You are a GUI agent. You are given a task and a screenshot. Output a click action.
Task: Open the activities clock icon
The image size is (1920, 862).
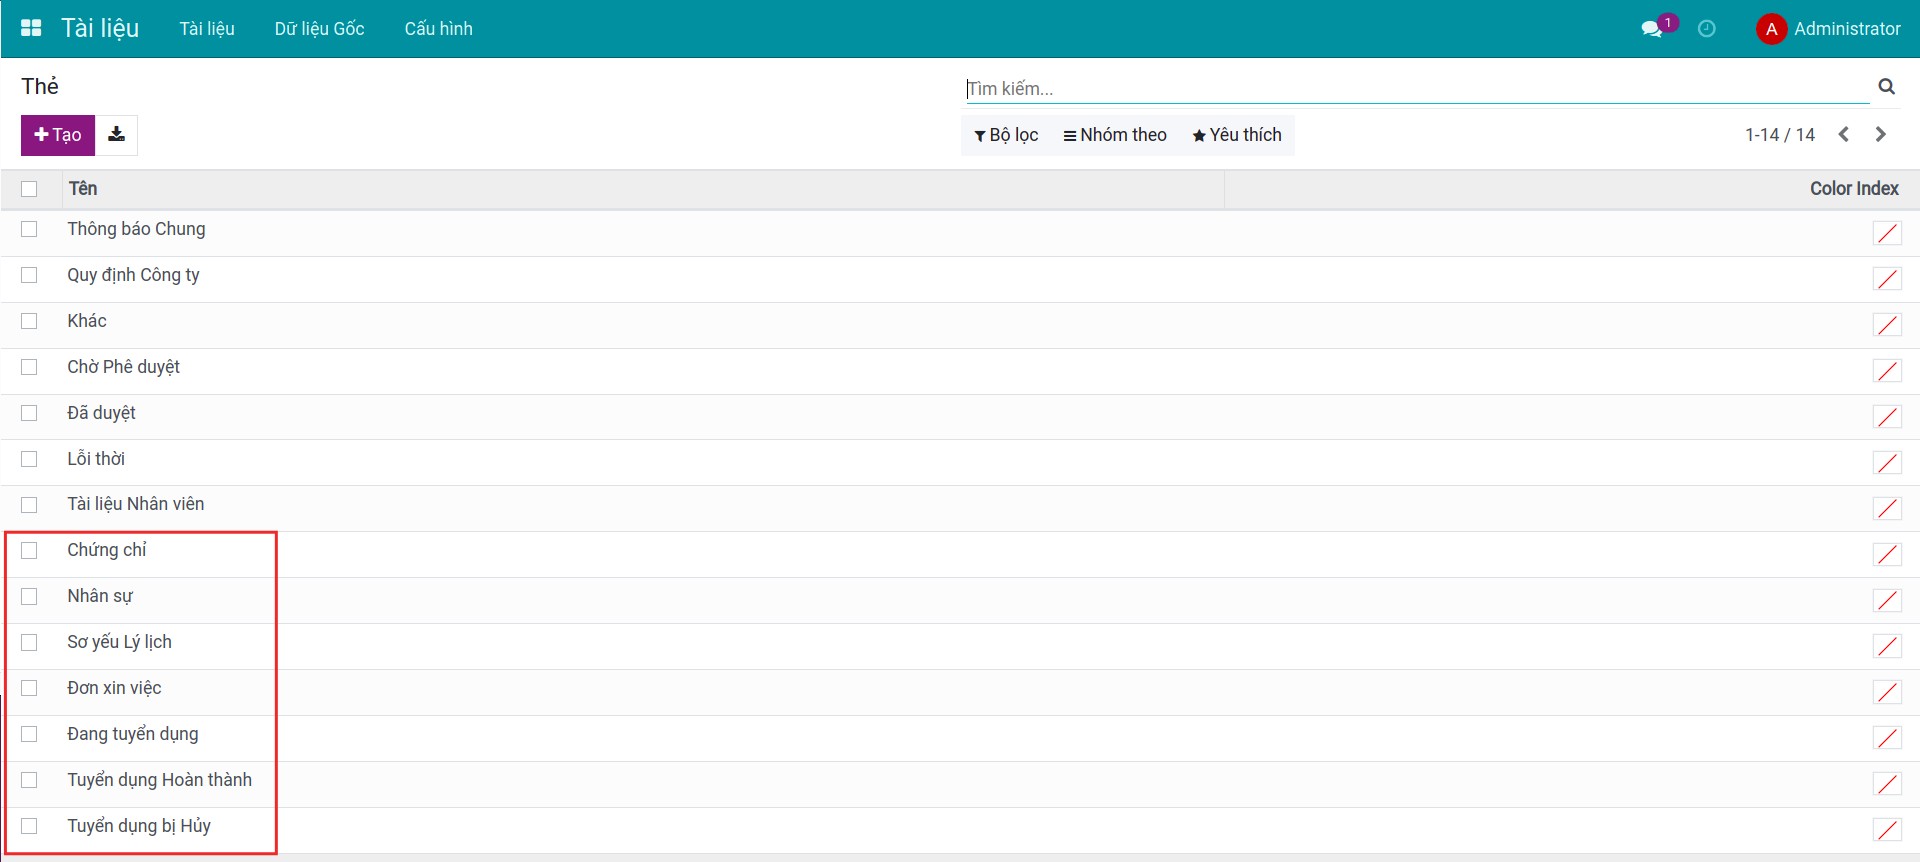(x=1707, y=29)
